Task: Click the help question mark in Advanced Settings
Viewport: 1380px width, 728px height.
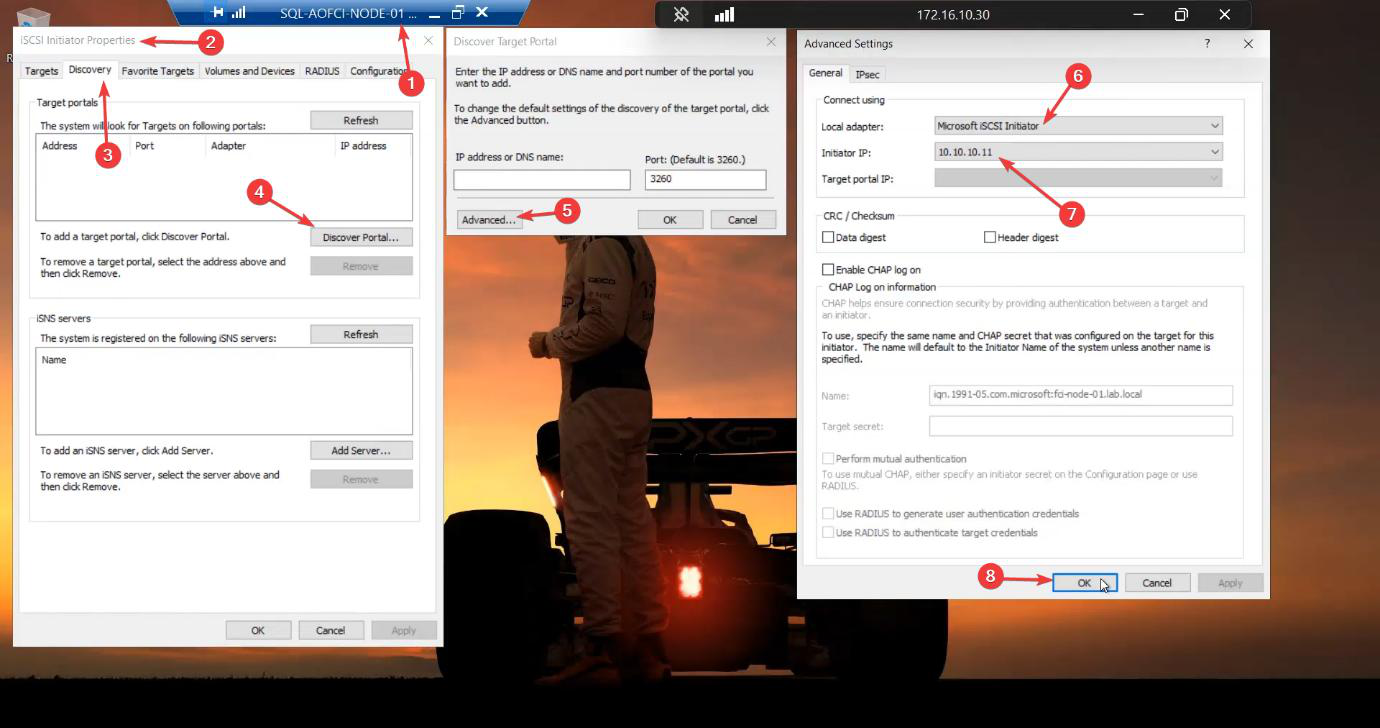Action: click(1207, 44)
